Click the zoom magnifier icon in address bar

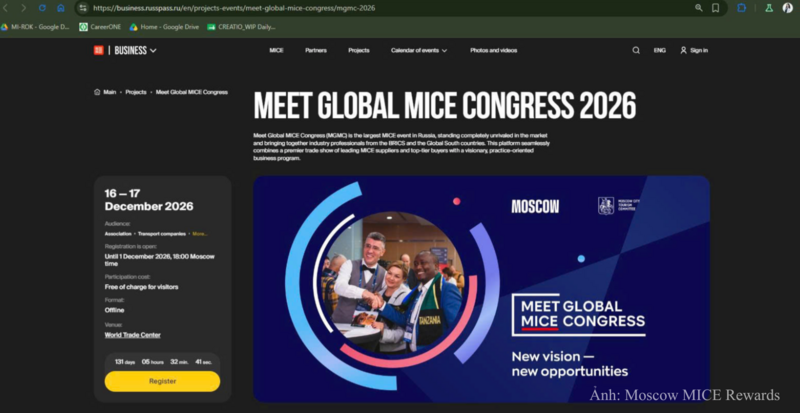pyautogui.click(x=698, y=8)
